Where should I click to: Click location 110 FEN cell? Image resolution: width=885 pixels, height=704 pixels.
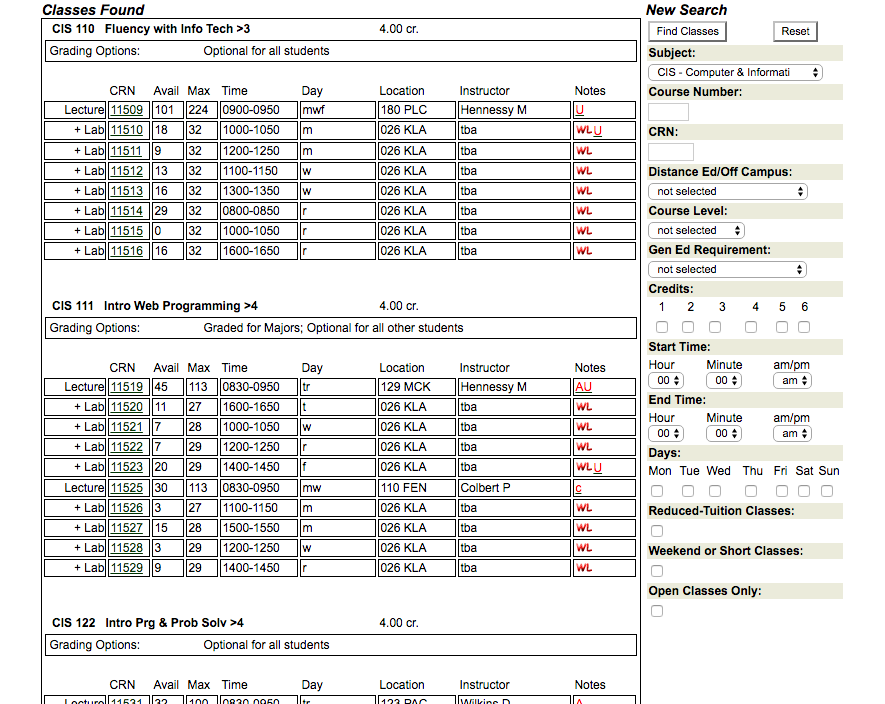[417, 488]
